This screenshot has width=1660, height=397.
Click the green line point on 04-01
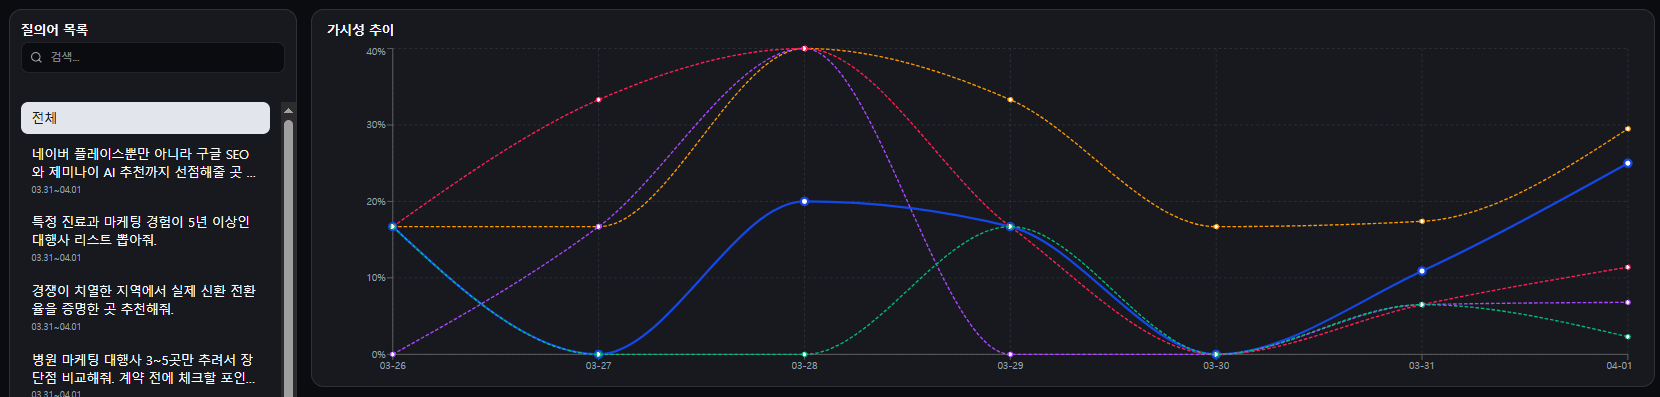[x=1627, y=337]
